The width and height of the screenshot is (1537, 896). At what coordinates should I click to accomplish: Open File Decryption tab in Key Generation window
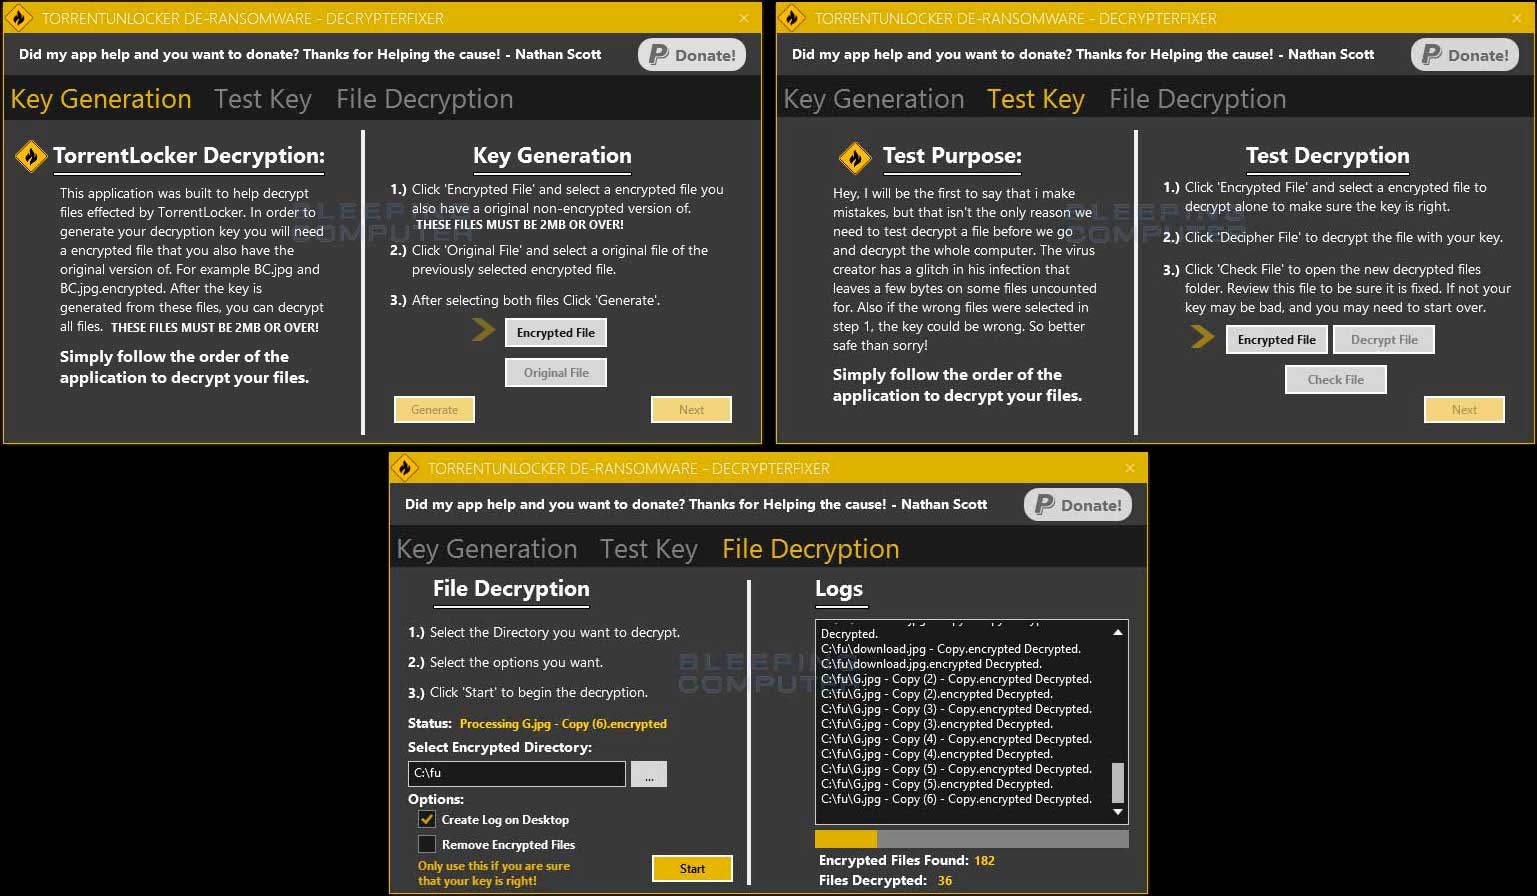(x=424, y=99)
